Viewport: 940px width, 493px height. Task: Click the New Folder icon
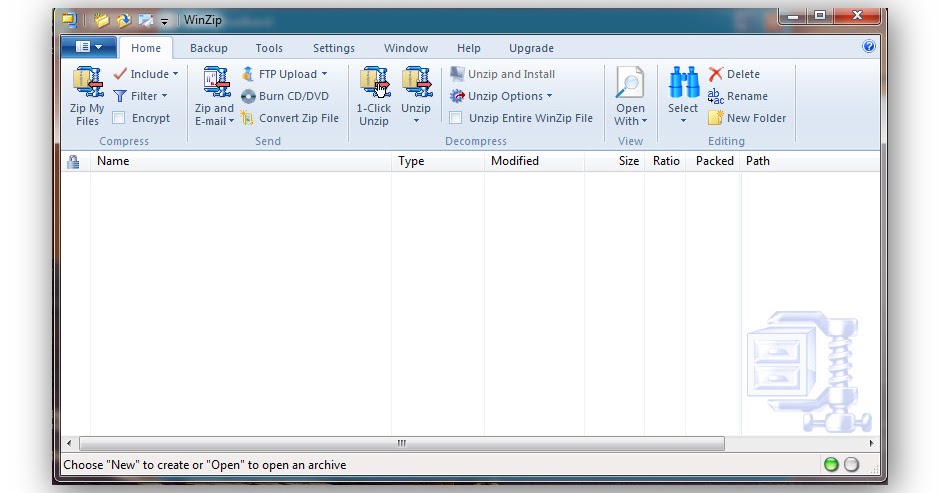(x=715, y=118)
